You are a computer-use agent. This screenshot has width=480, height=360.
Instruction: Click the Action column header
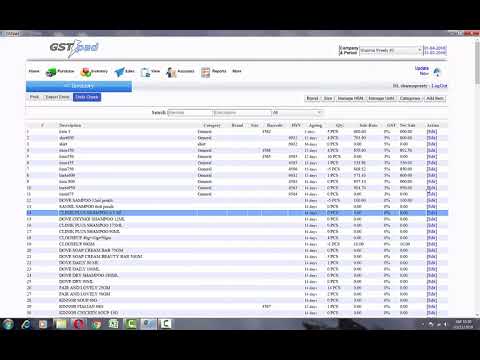[433, 125]
